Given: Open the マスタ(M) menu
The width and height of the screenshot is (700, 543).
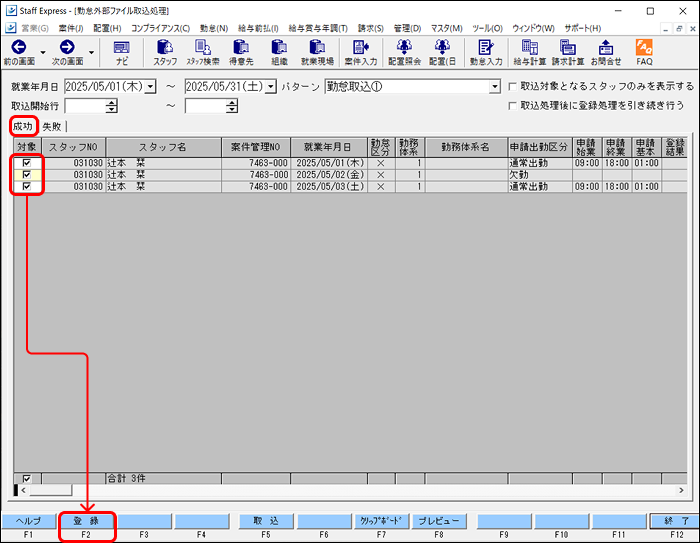Looking at the screenshot, I should 446,28.
